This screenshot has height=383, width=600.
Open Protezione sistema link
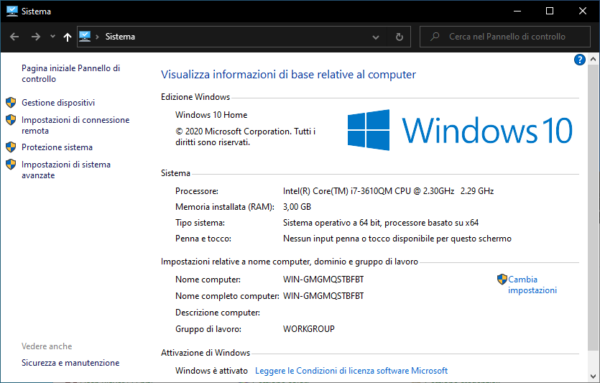coord(57,147)
